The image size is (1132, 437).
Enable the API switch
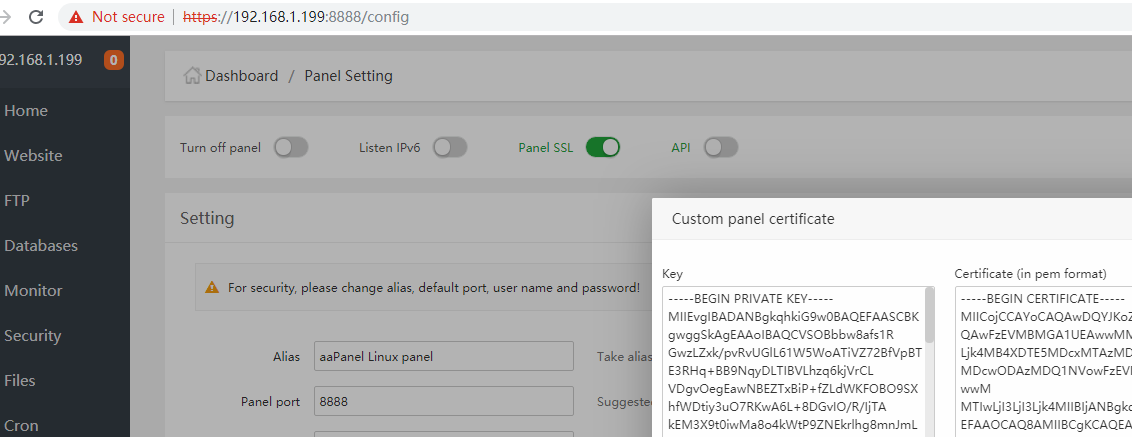721,148
